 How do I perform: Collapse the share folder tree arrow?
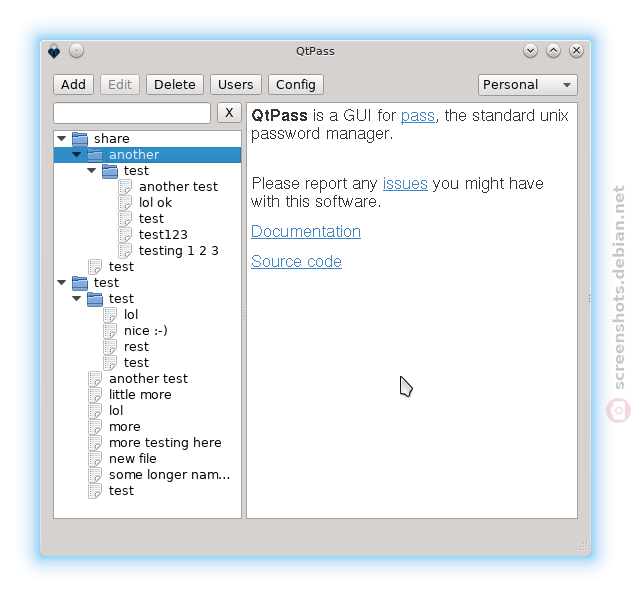click(x=62, y=138)
